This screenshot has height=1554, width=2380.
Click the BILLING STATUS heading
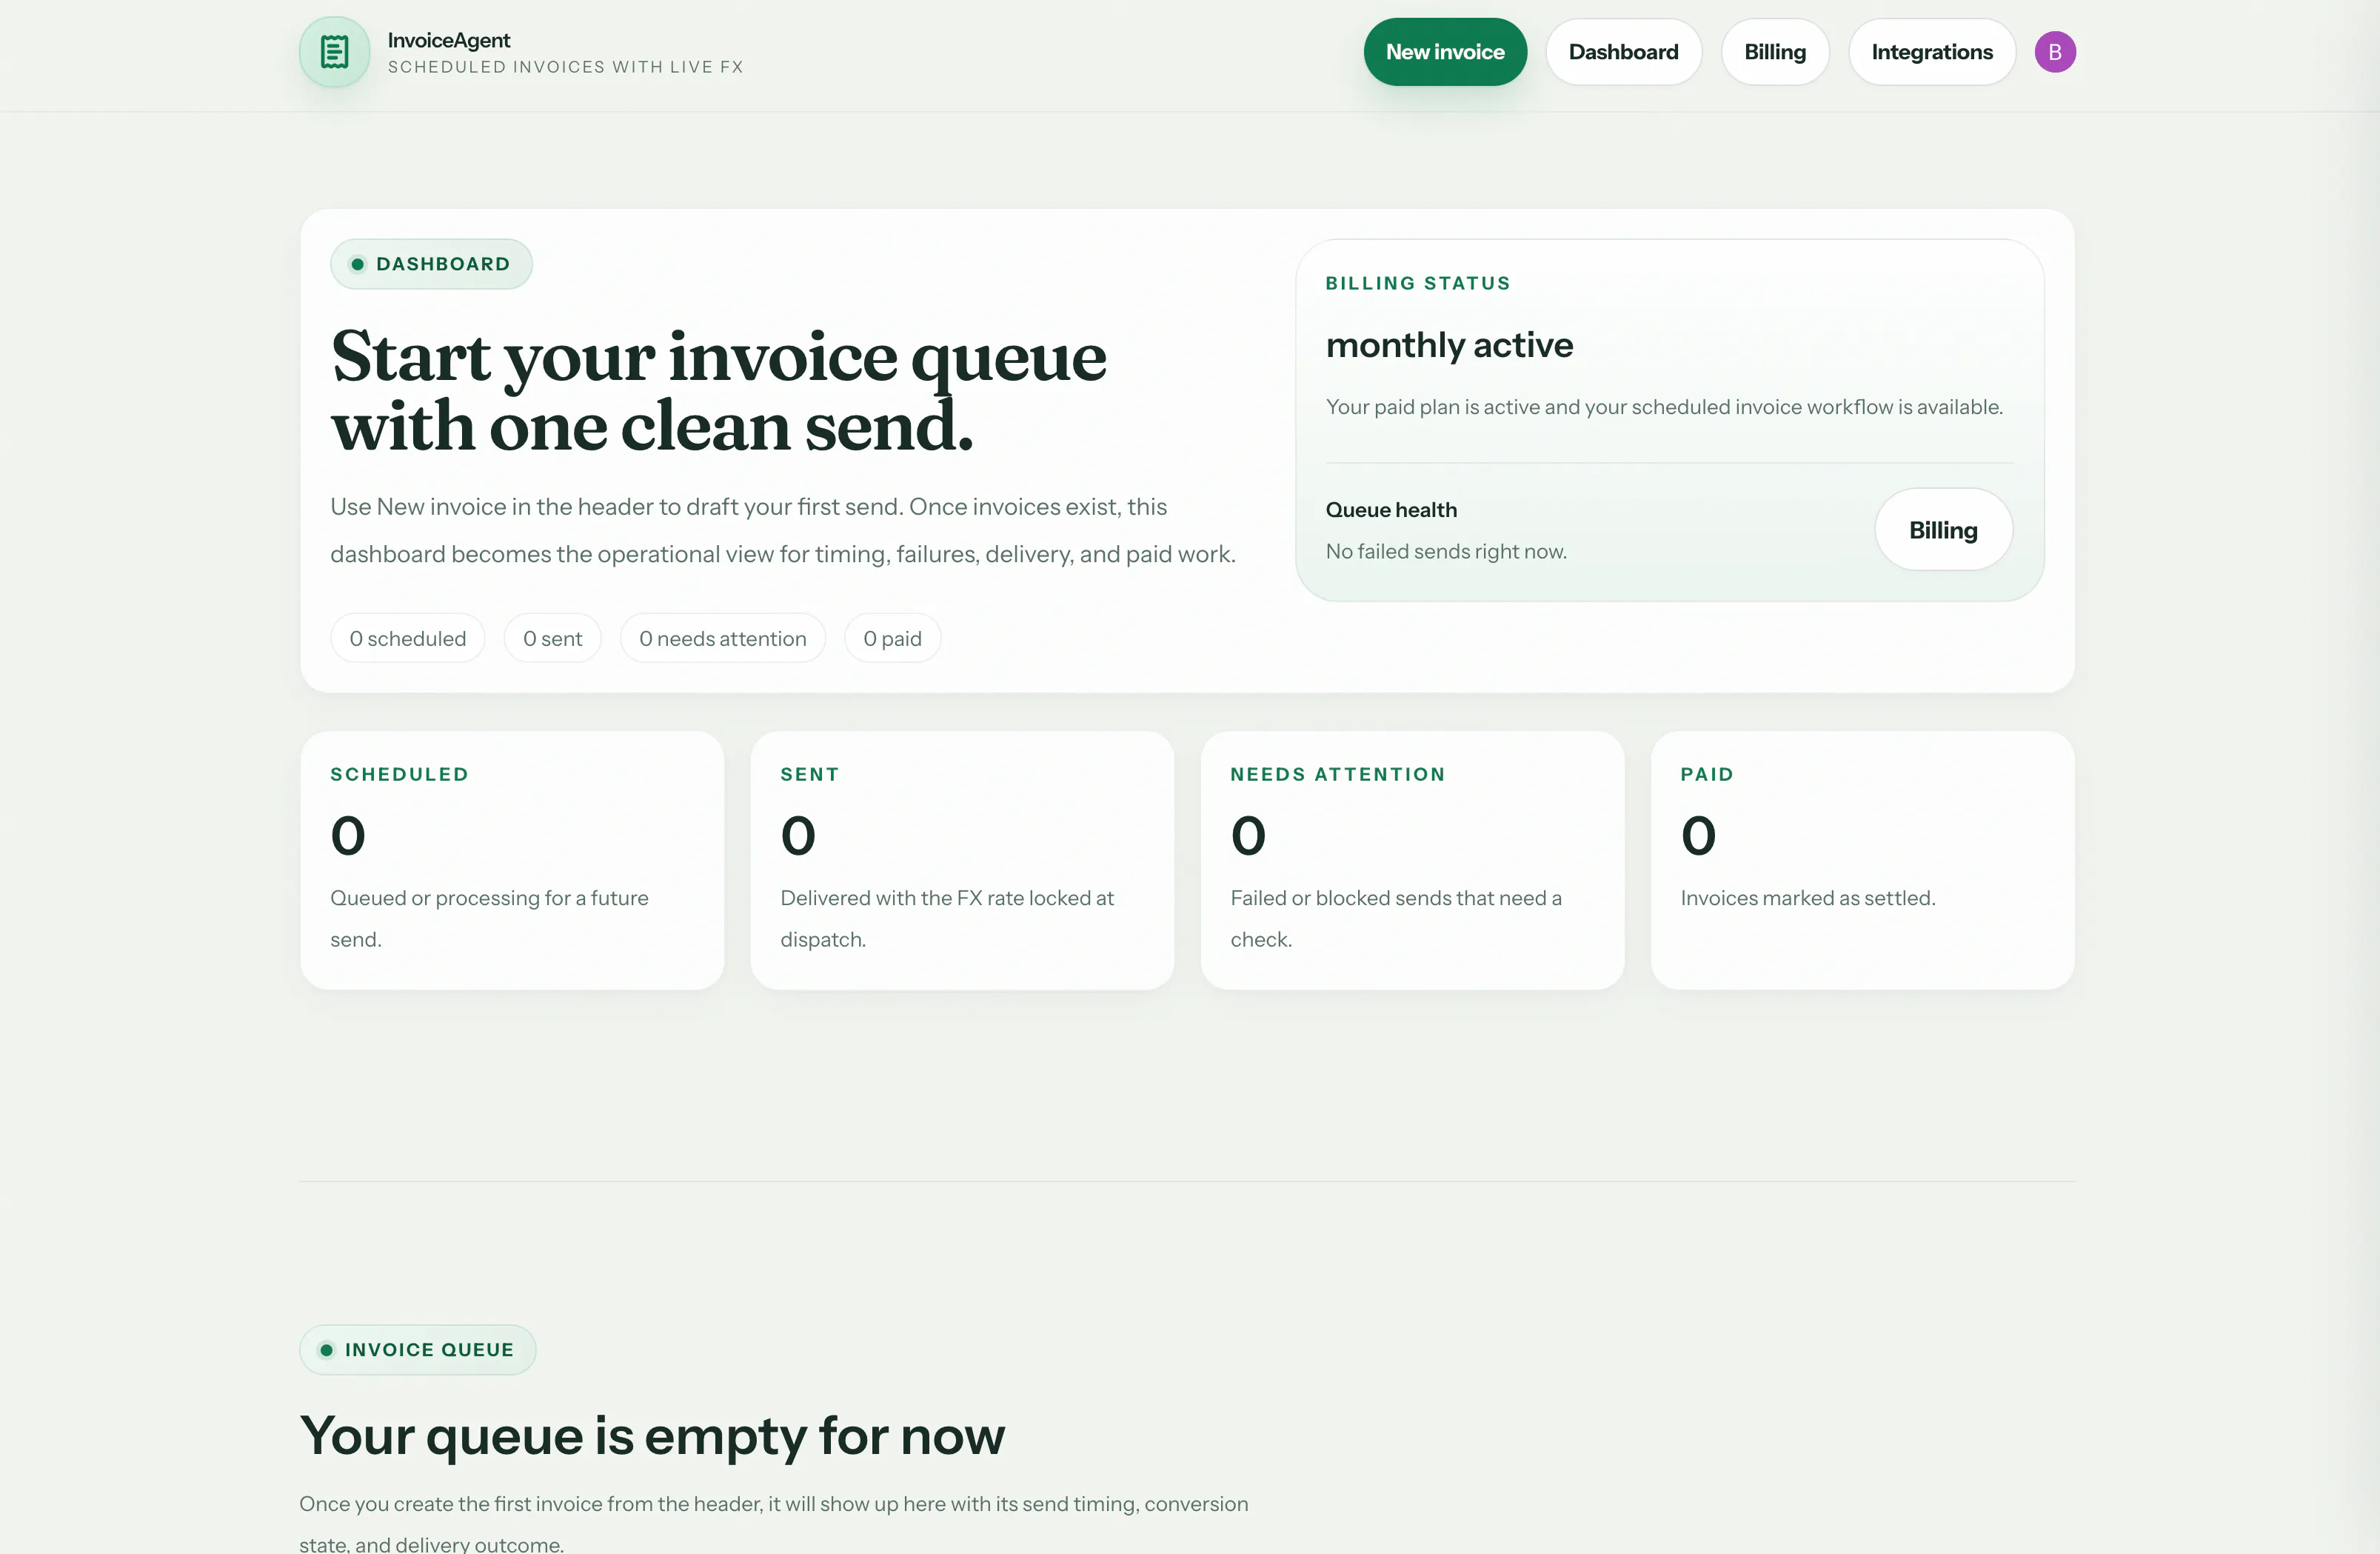pos(1418,283)
